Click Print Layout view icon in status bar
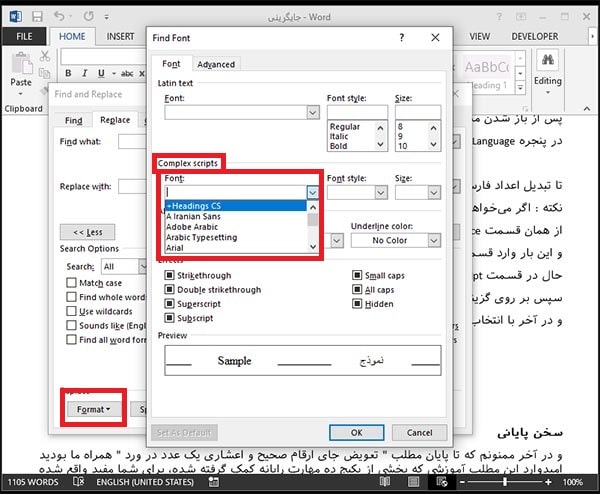 [x=413, y=482]
